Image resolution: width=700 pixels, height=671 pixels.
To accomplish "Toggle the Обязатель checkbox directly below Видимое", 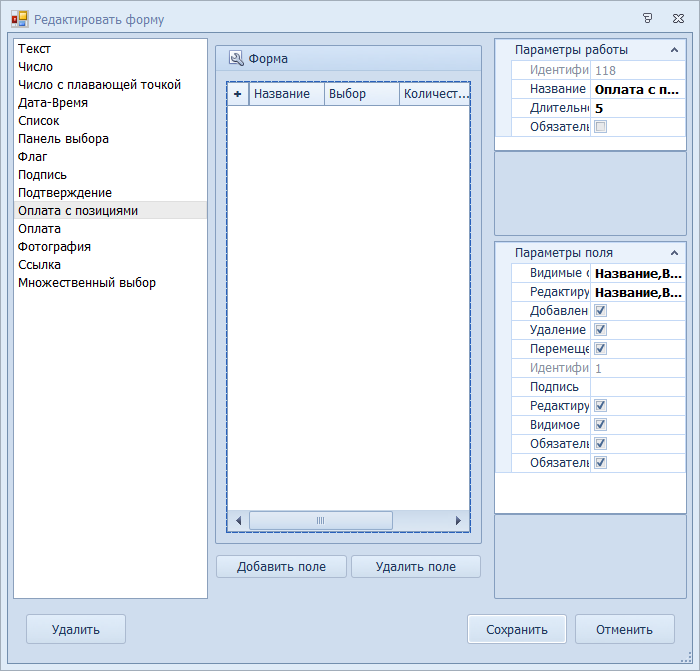I will point(601,444).
